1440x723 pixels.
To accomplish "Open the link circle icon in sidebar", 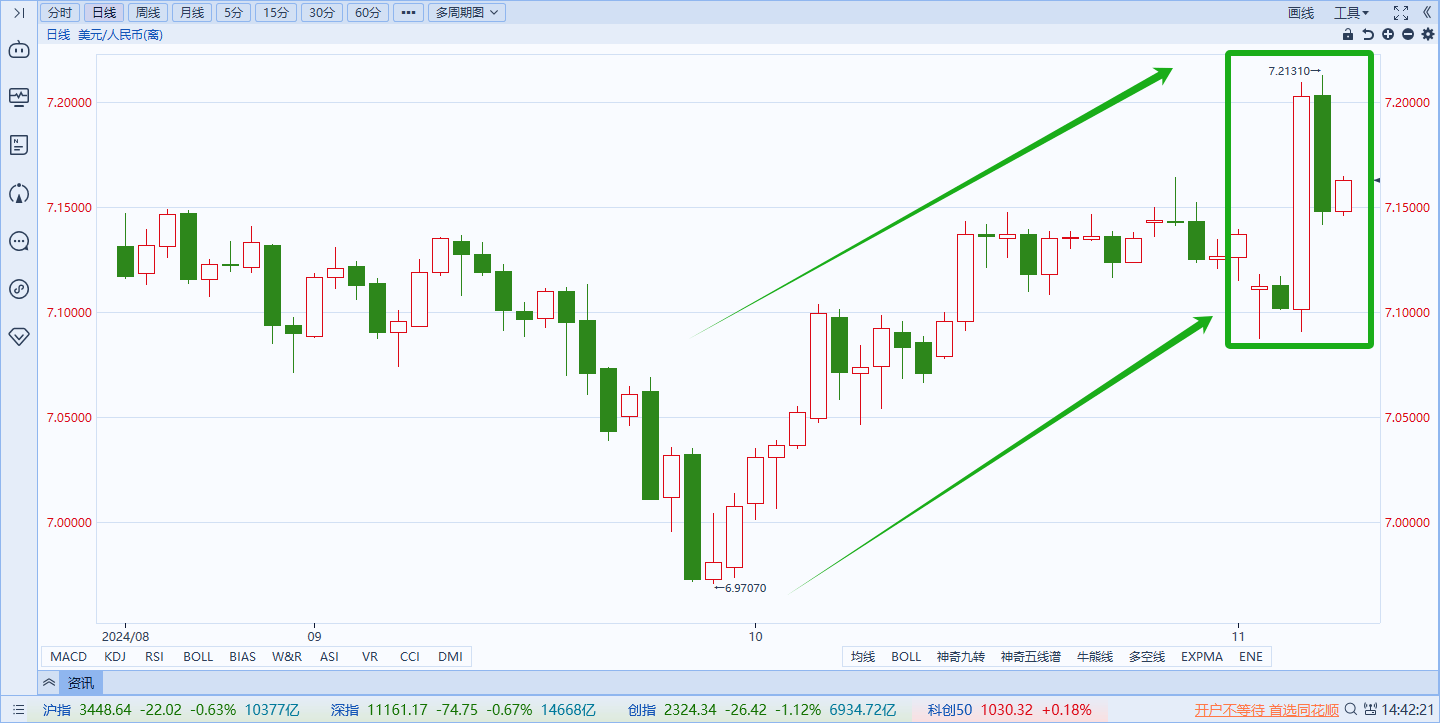I will coord(19,289).
